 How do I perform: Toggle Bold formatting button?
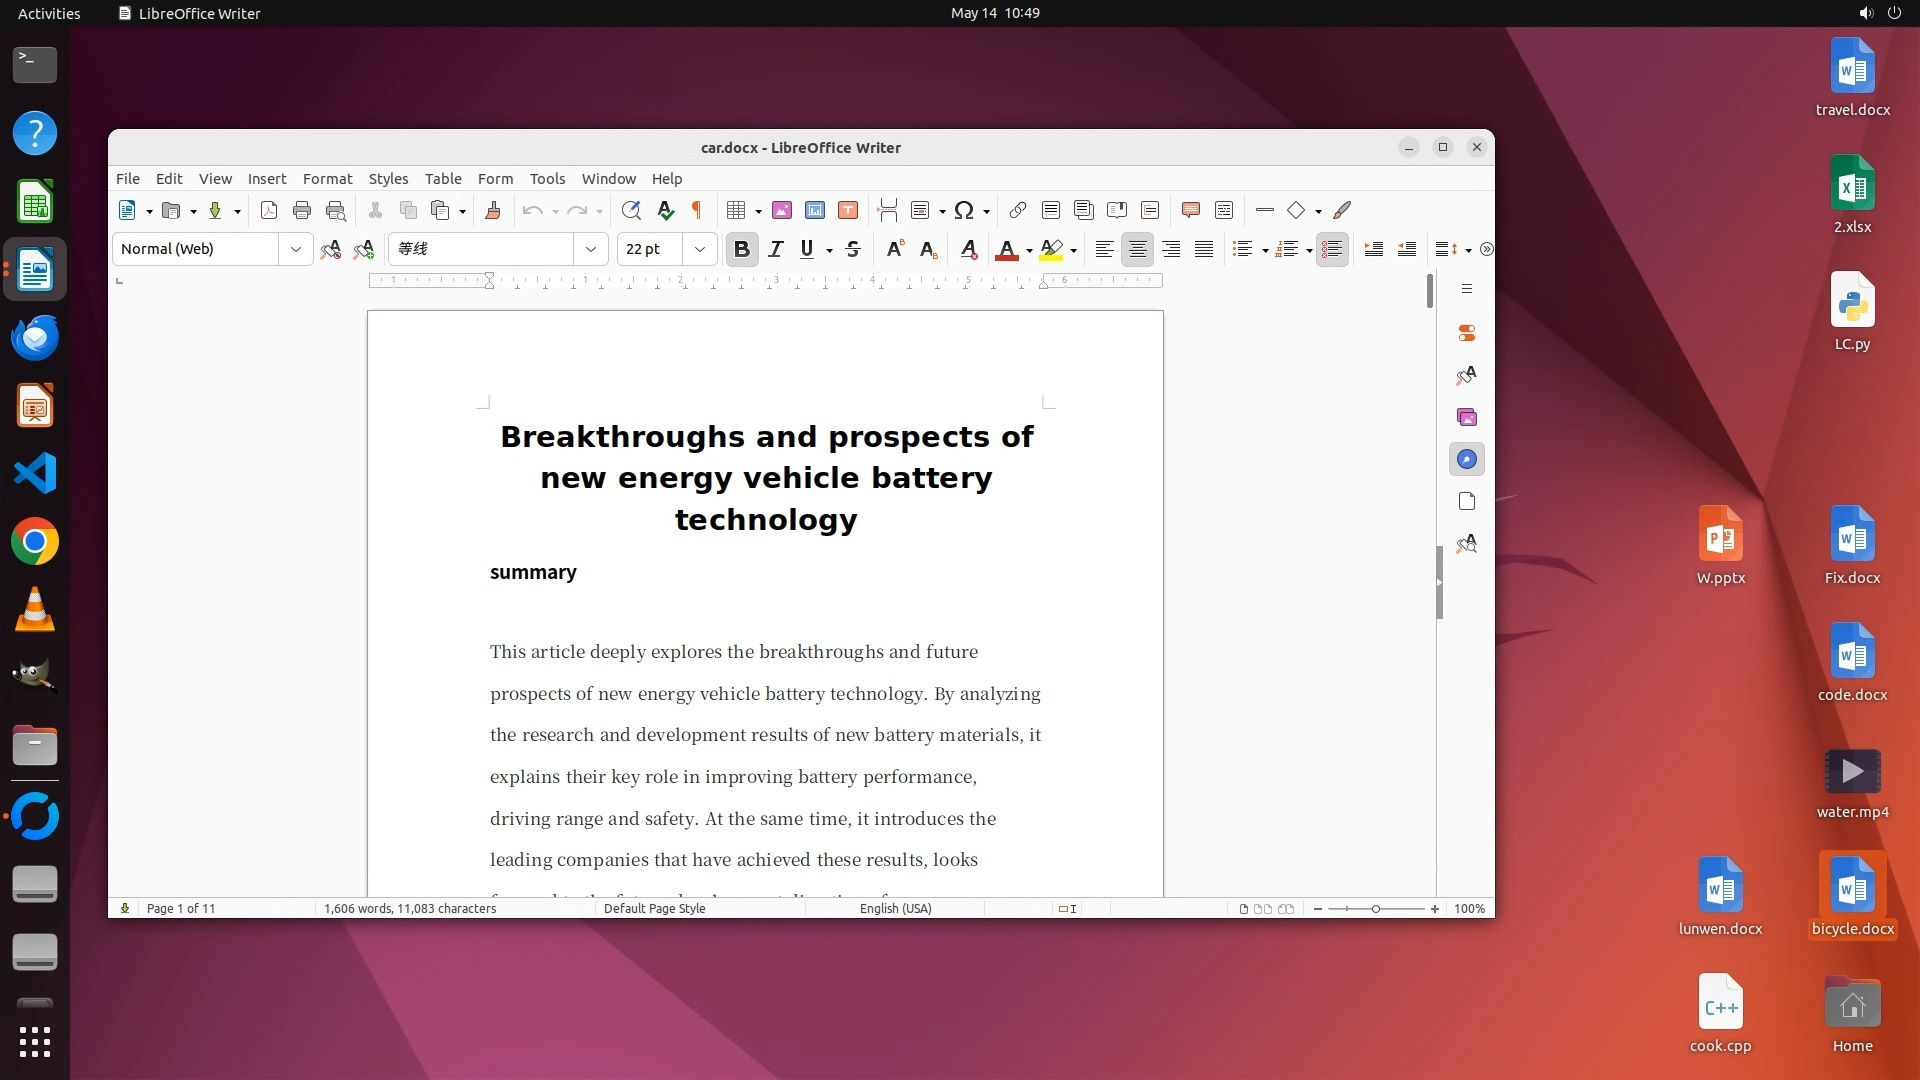(741, 249)
